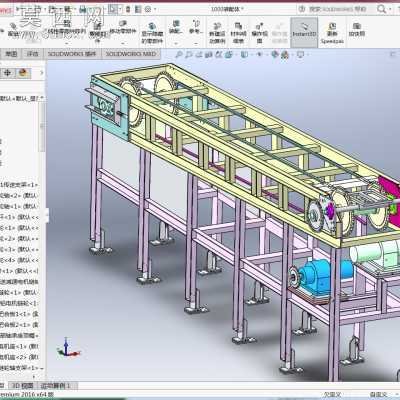The image size is (400, 400).
Task: Select tree row 链轮轴支架<1>
Action: pyautogui.click(x=19, y=368)
